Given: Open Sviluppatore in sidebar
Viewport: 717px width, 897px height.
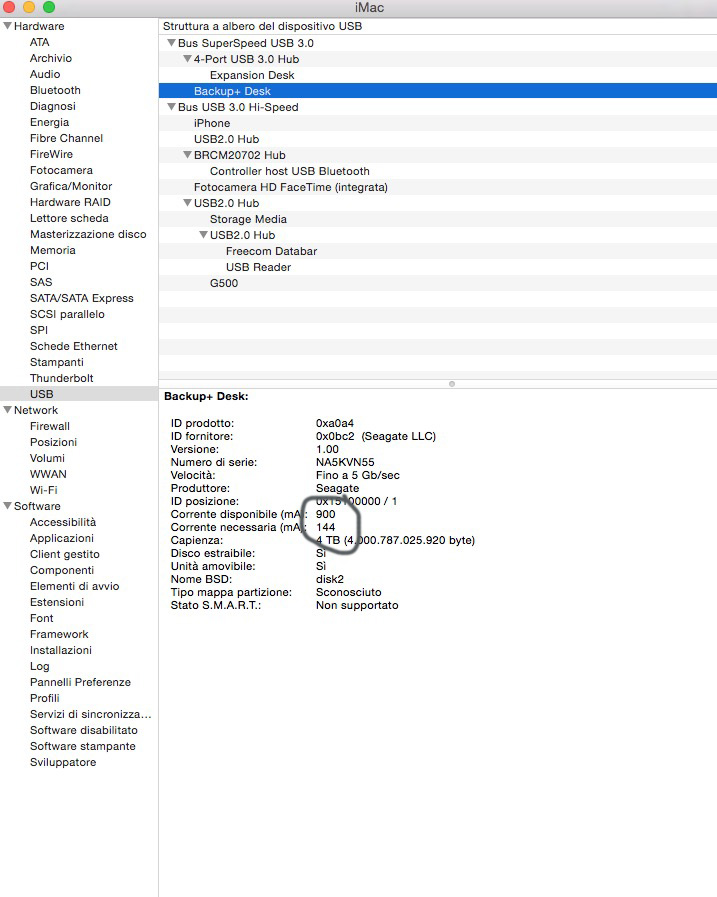Looking at the screenshot, I should pos(63,763).
